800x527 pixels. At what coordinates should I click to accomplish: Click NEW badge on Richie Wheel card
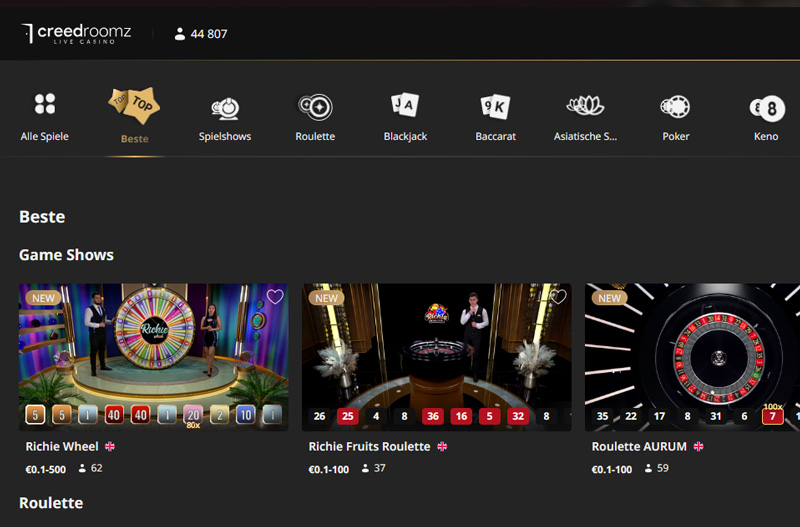(43, 298)
